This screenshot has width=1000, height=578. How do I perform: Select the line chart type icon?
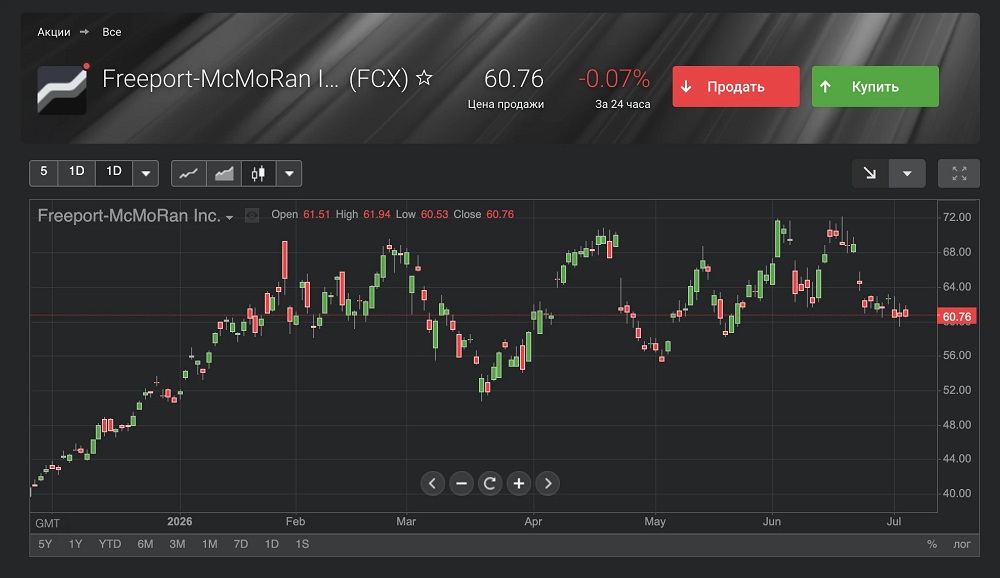pos(189,174)
